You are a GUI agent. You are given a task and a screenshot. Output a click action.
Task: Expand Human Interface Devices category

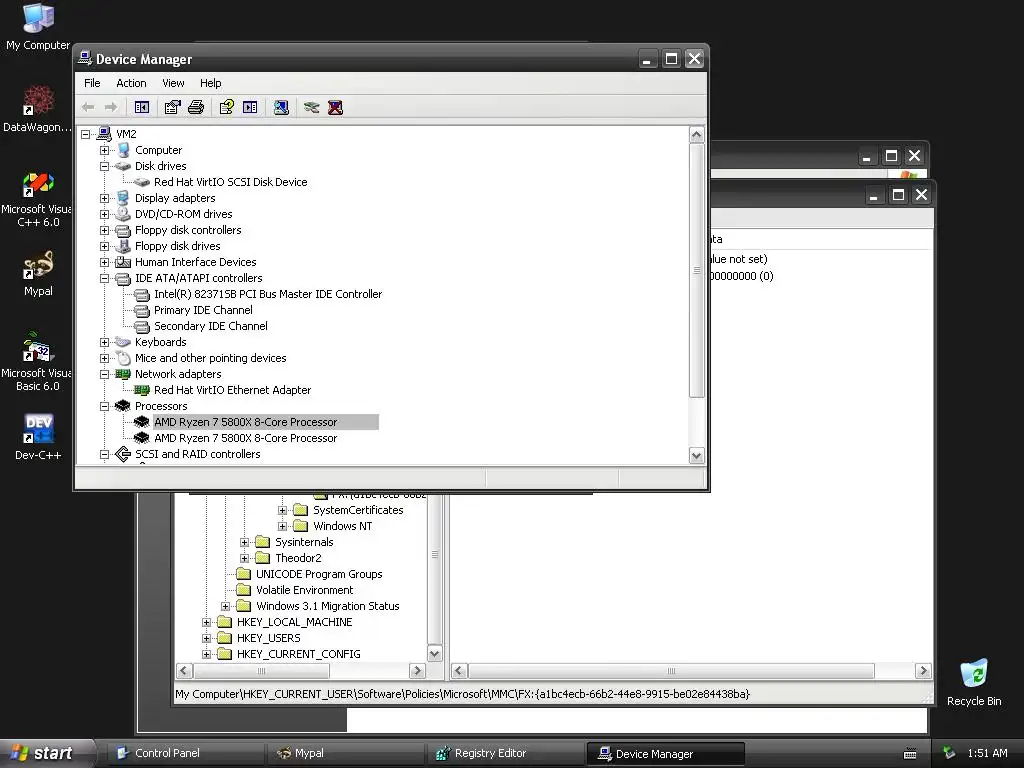[104, 262]
